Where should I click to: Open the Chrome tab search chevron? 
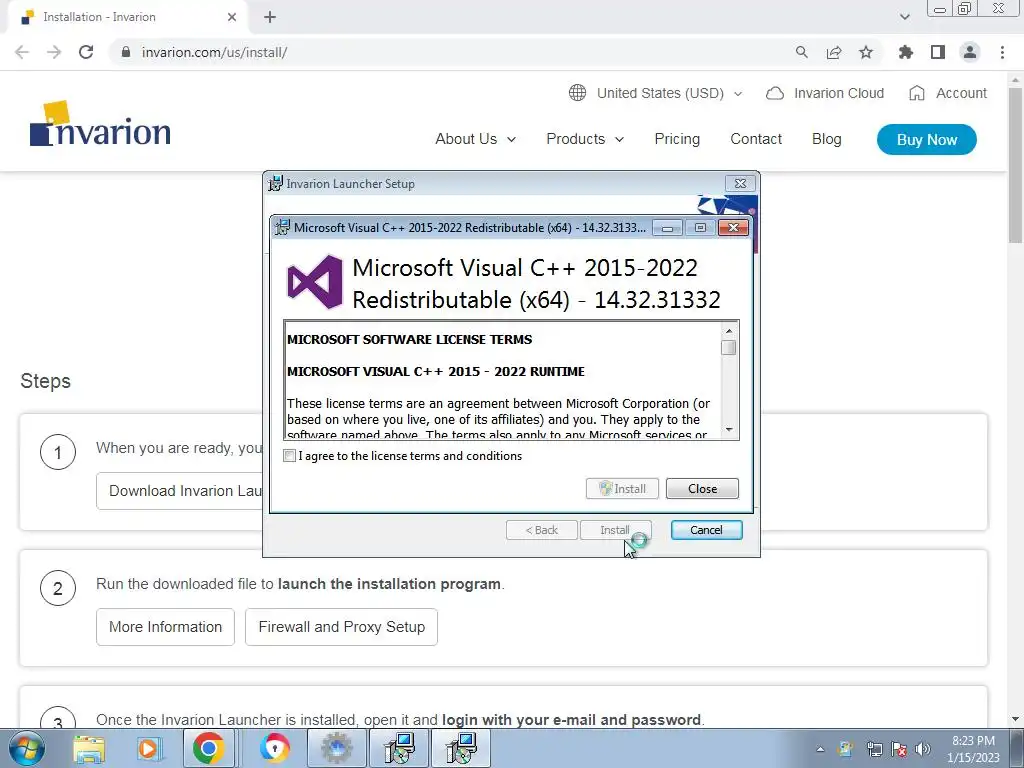(904, 17)
